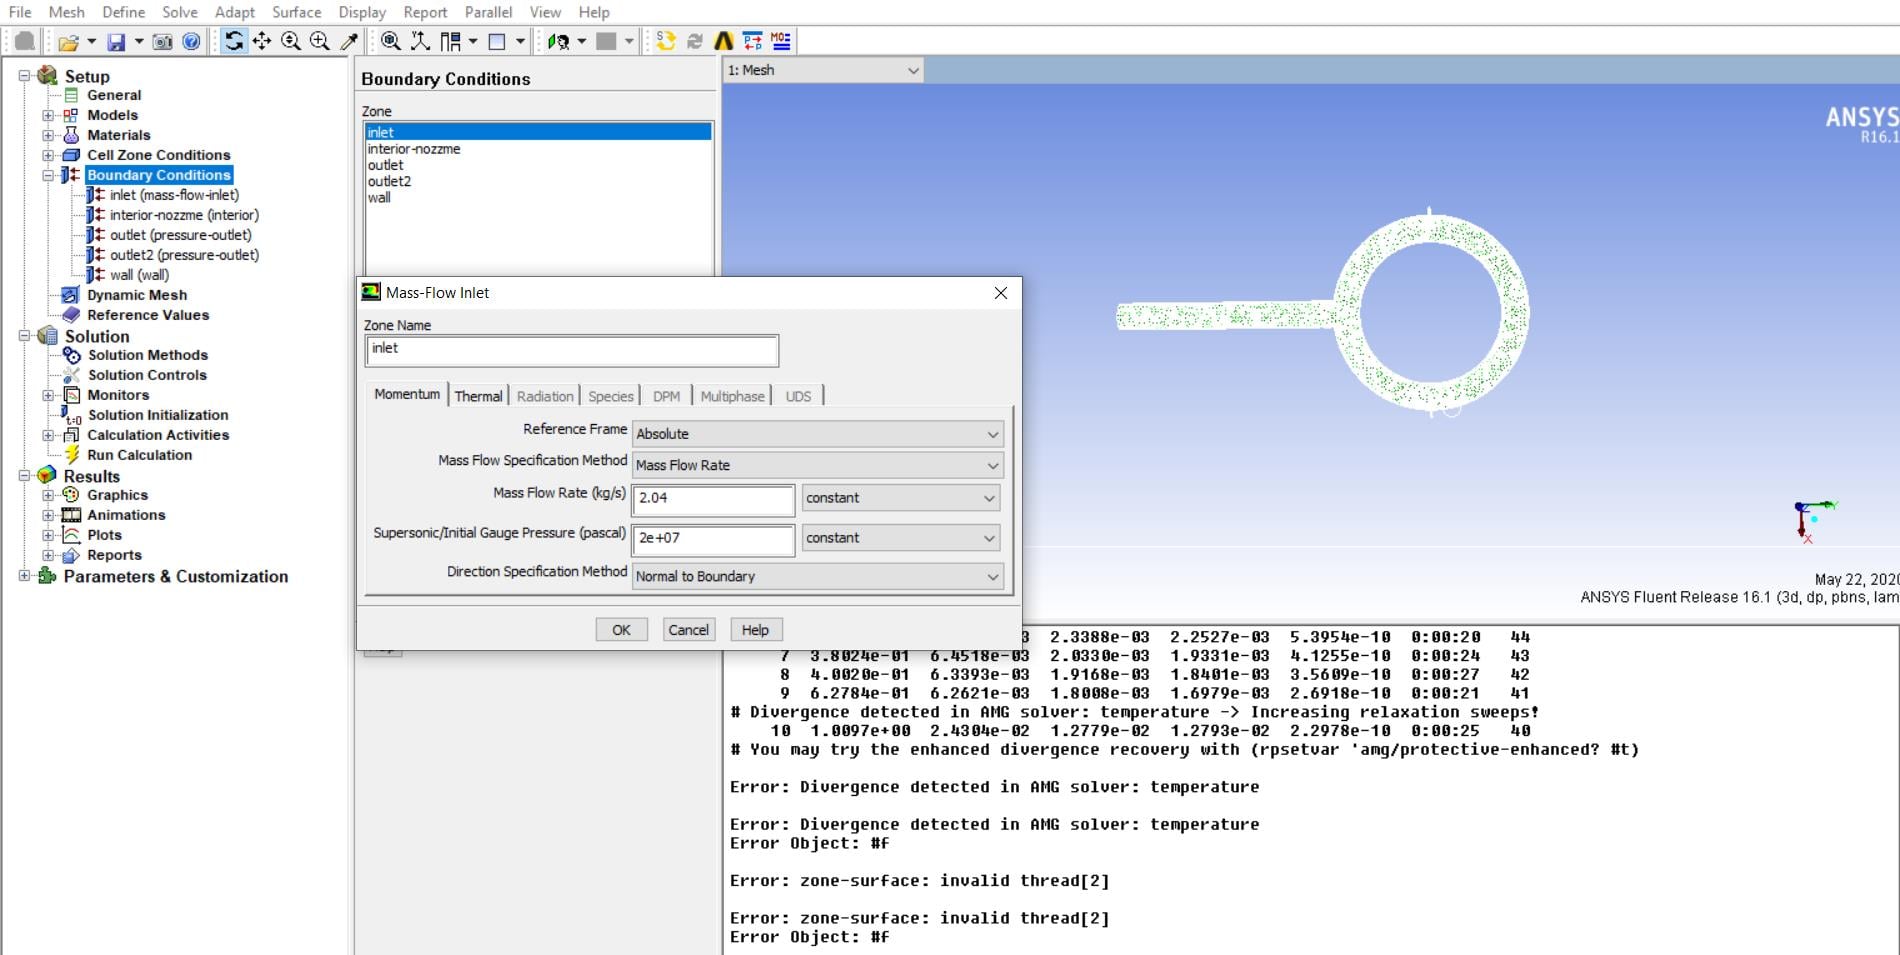
Task: Open the constant dropdown beside Gauge Pressure
Action: (x=900, y=538)
